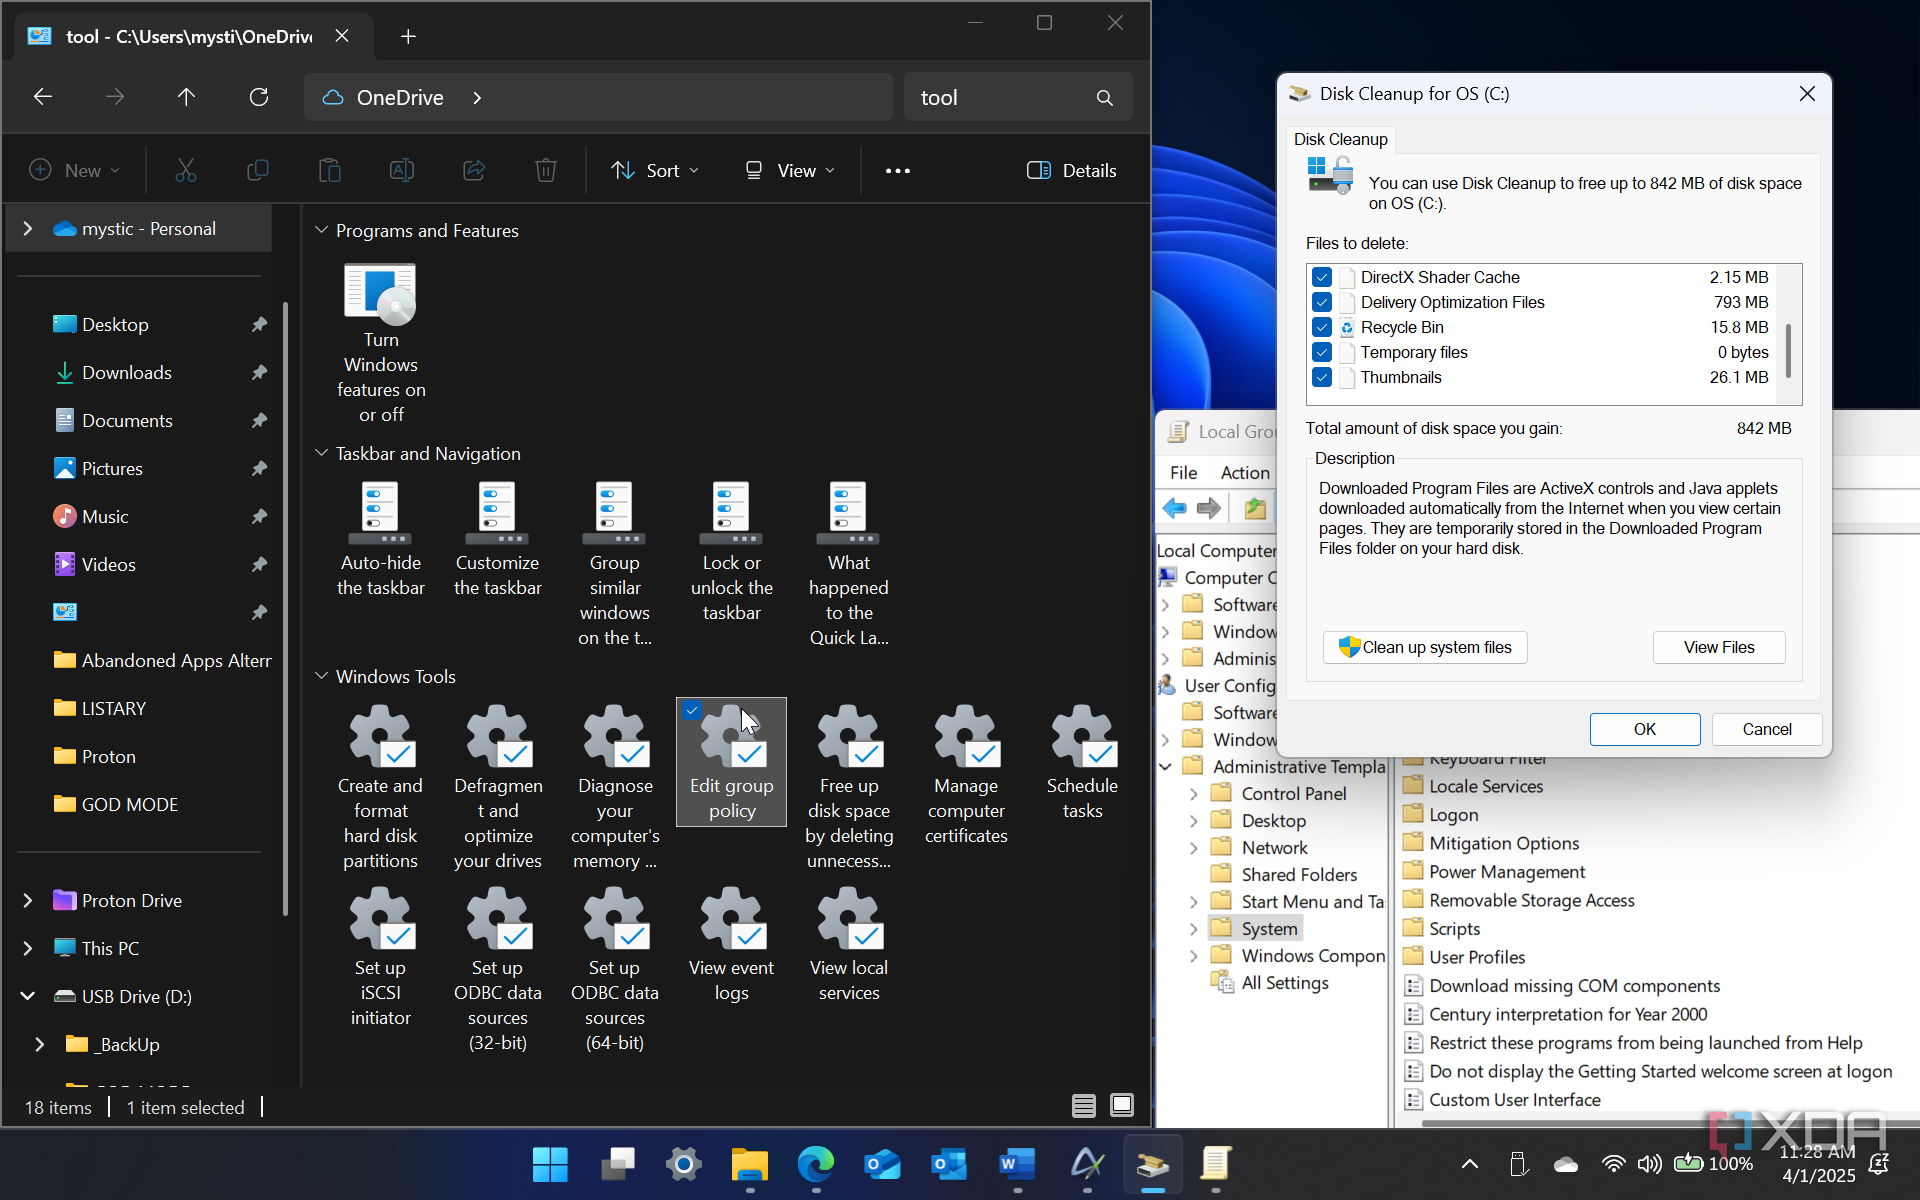Click the Cut scissors icon
The height and width of the screenshot is (1200, 1920).
[x=186, y=170]
